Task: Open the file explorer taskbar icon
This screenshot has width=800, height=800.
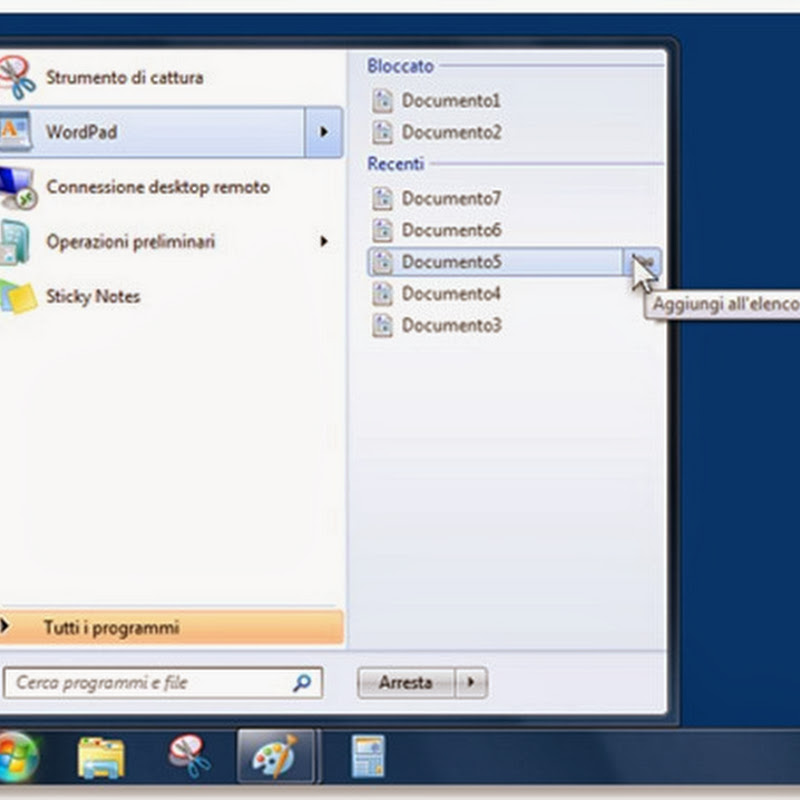Action: [101, 758]
